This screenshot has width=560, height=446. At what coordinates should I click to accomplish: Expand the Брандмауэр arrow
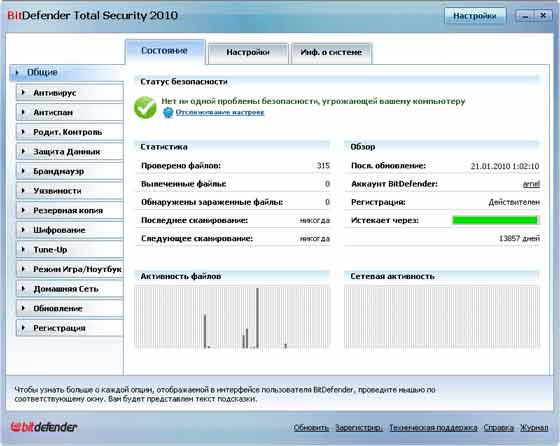click(x=23, y=171)
